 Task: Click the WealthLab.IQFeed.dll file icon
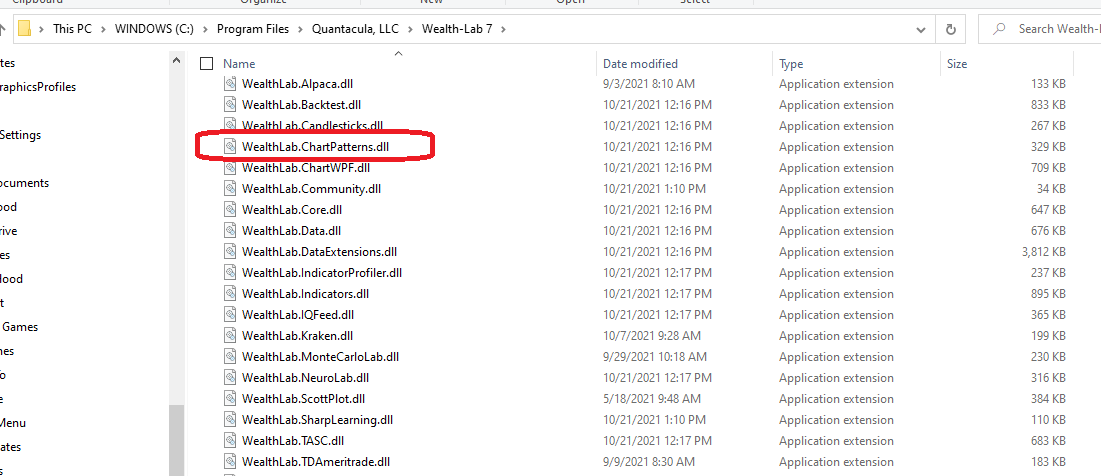click(x=231, y=315)
